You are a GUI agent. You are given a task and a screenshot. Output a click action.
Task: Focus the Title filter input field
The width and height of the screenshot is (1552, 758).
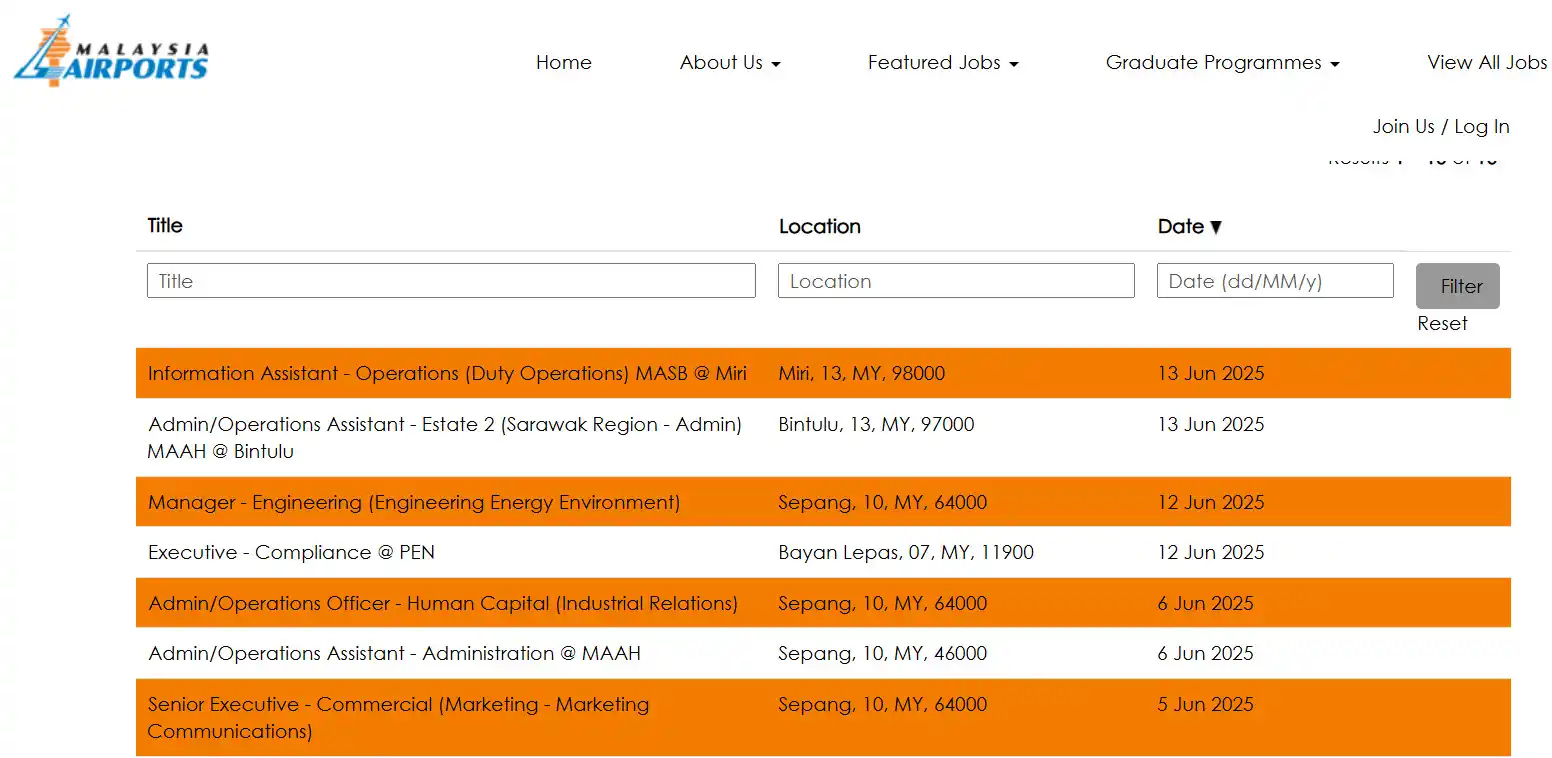(x=451, y=281)
